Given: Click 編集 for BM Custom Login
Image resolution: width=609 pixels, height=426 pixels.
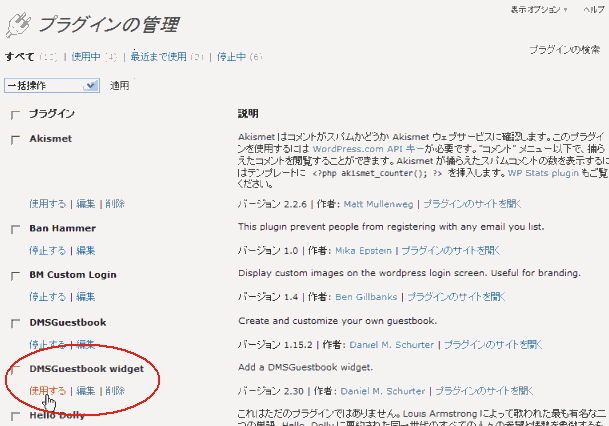Looking at the screenshot, I should coord(85,297).
